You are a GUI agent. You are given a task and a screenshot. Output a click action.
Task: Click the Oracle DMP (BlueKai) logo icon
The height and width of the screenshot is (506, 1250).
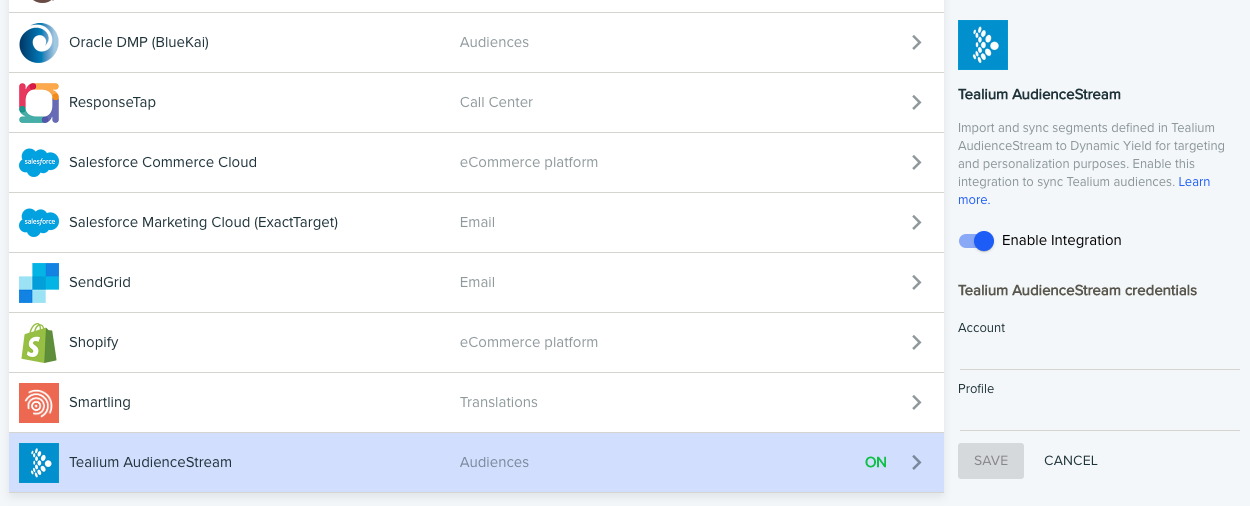(39, 43)
